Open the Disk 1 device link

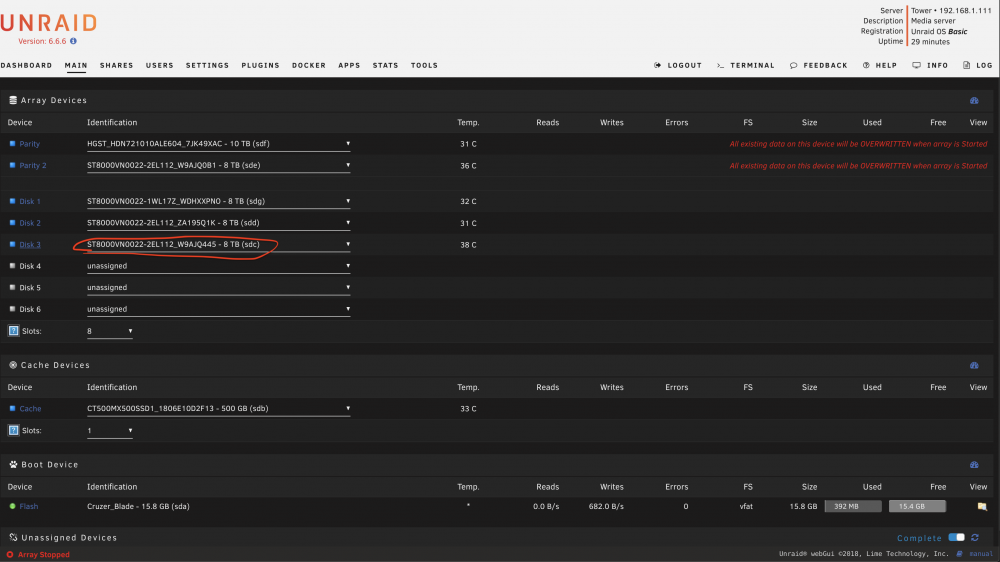(30, 202)
